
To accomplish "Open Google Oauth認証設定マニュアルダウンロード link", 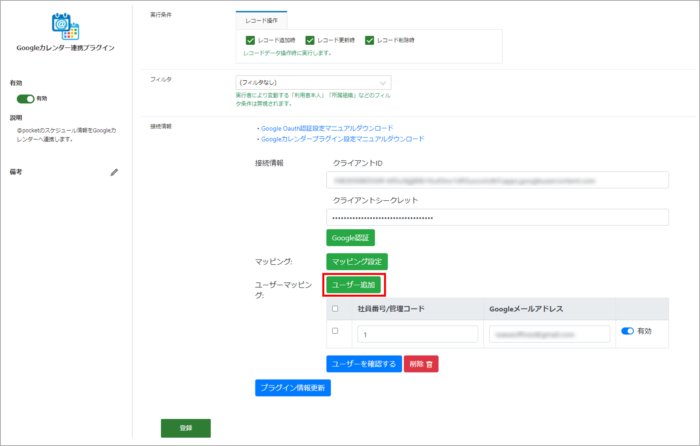I will pos(327,128).
